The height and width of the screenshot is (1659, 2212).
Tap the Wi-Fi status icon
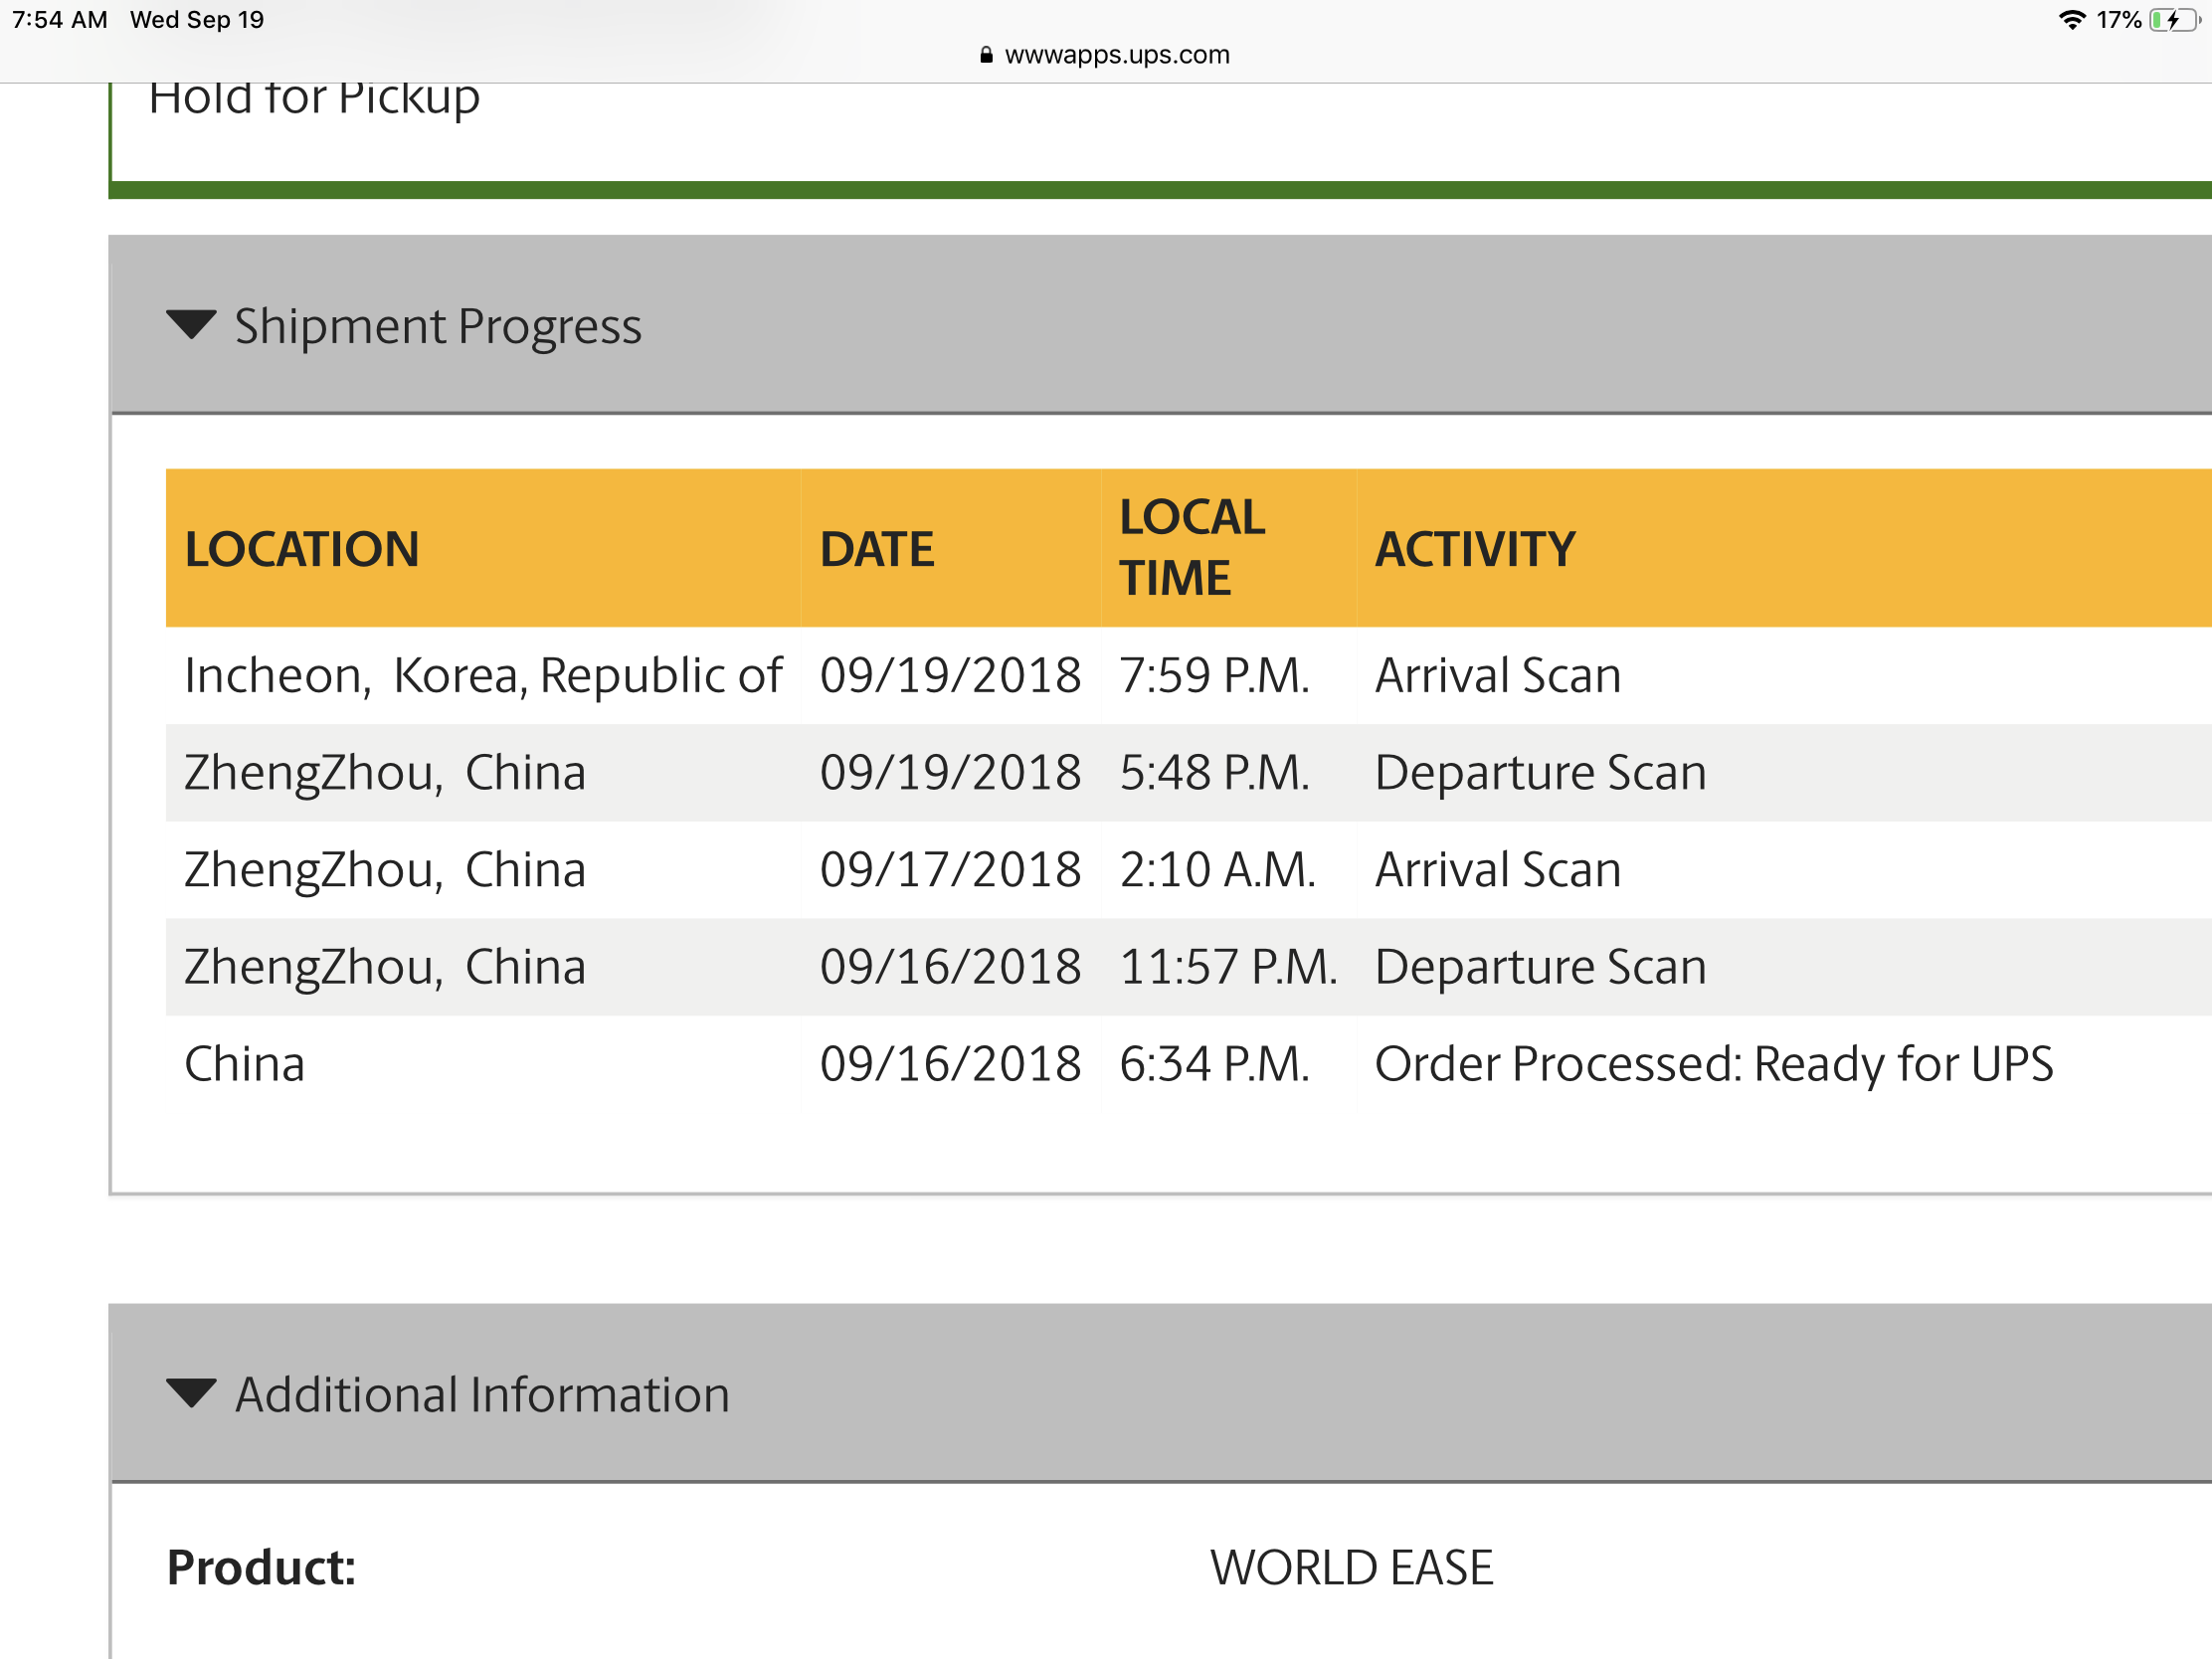2071,20
